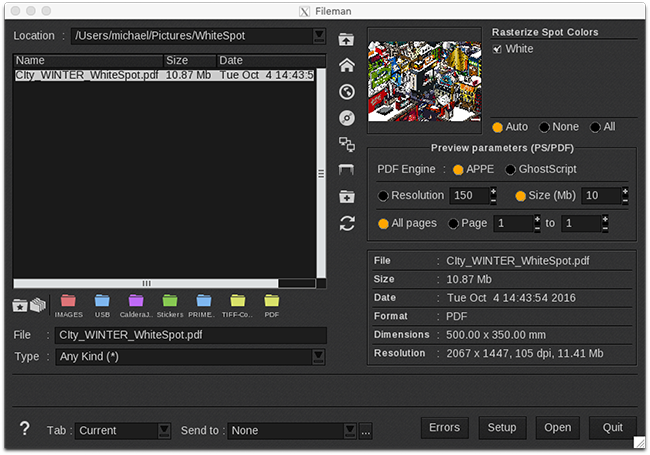Open the Send to dropdown
The height and width of the screenshot is (455, 650).
coord(349,430)
